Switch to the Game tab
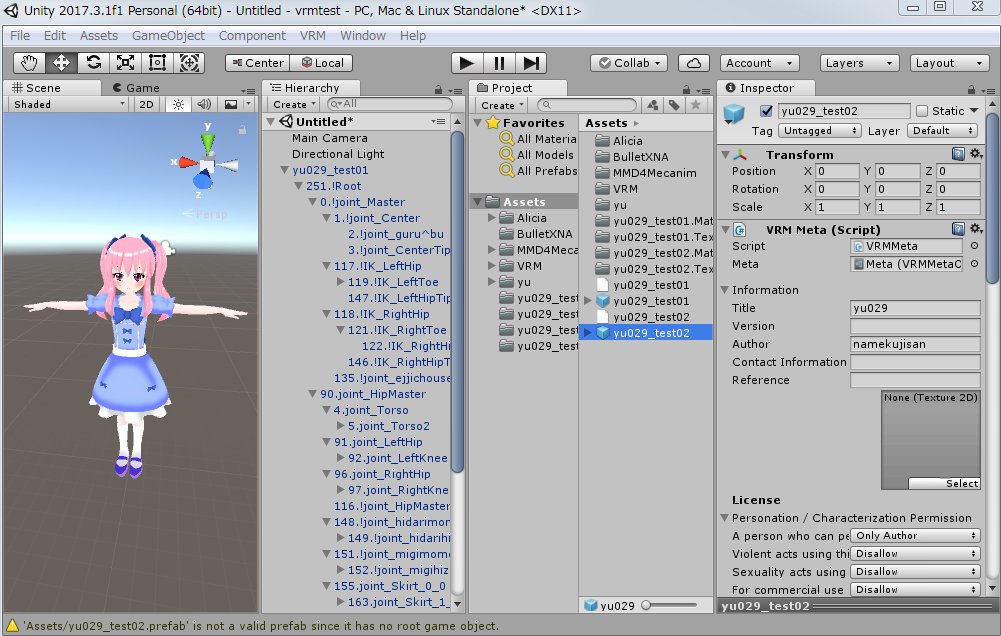The image size is (1001, 636). tap(135, 88)
